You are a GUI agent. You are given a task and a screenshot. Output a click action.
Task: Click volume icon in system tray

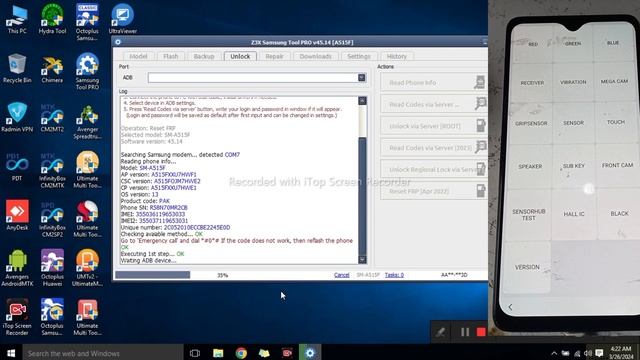(588, 353)
